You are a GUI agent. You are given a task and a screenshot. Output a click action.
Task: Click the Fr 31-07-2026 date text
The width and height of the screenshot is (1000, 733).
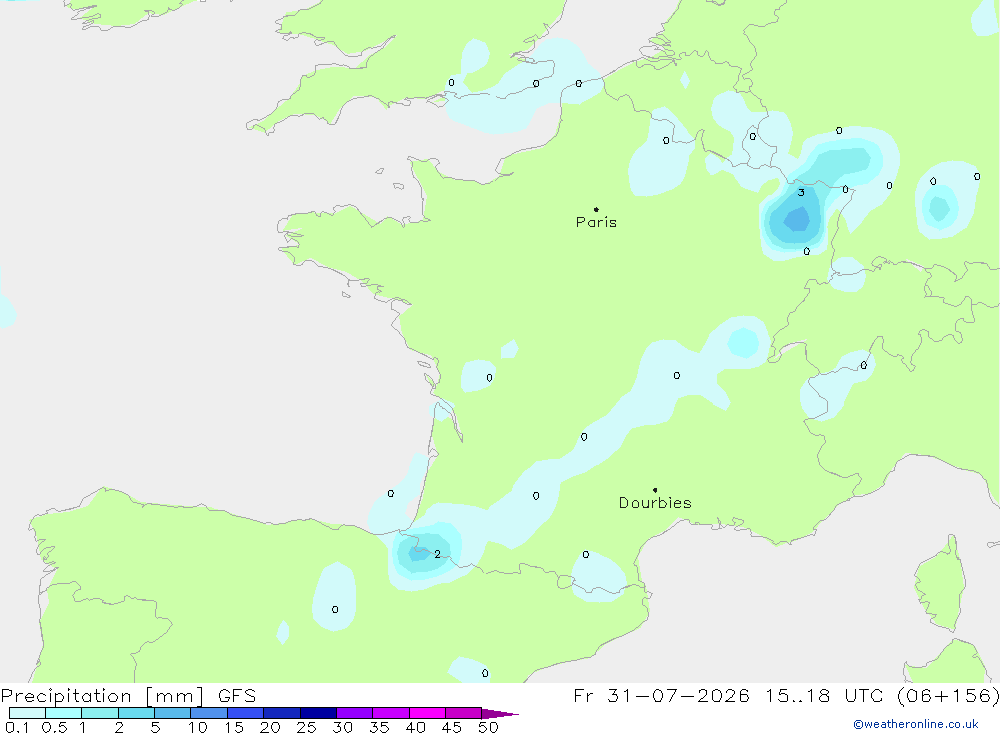tap(661, 696)
